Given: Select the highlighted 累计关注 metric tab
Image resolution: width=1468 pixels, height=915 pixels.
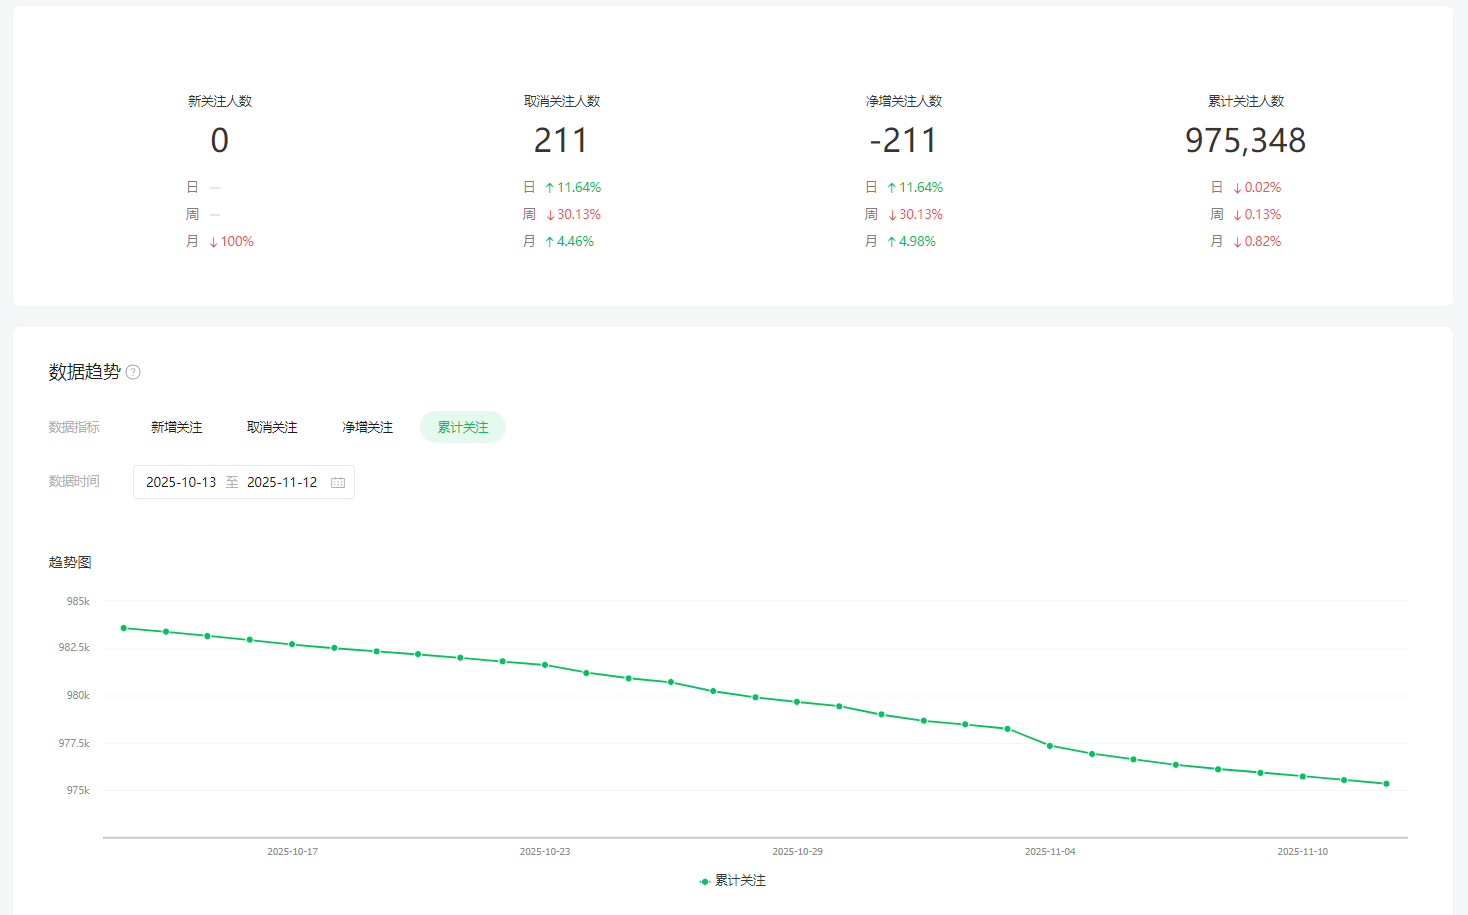Looking at the screenshot, I should coord(463,427).
